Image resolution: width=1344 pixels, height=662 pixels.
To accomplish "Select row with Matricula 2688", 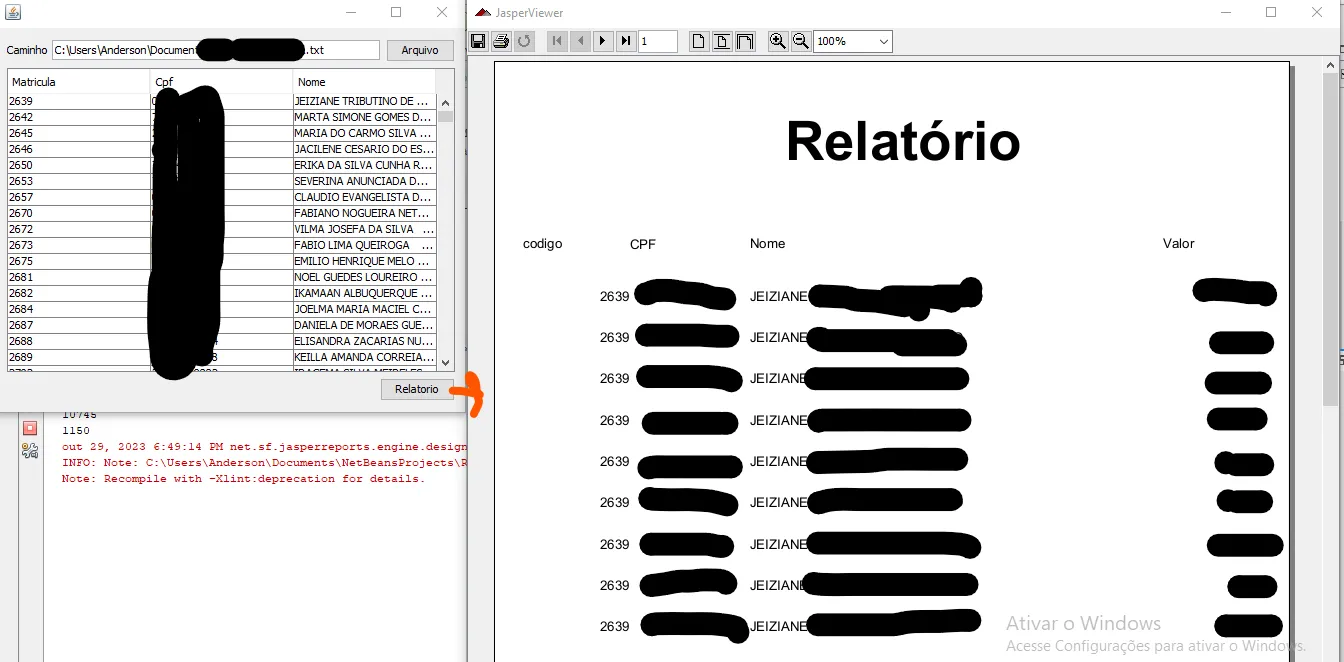I will 222,341.
